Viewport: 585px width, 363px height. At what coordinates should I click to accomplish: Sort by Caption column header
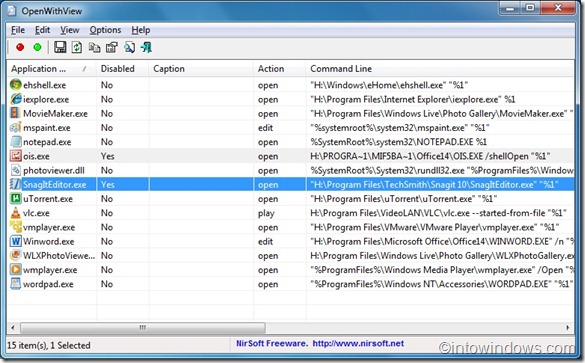[x=201, y=69]
